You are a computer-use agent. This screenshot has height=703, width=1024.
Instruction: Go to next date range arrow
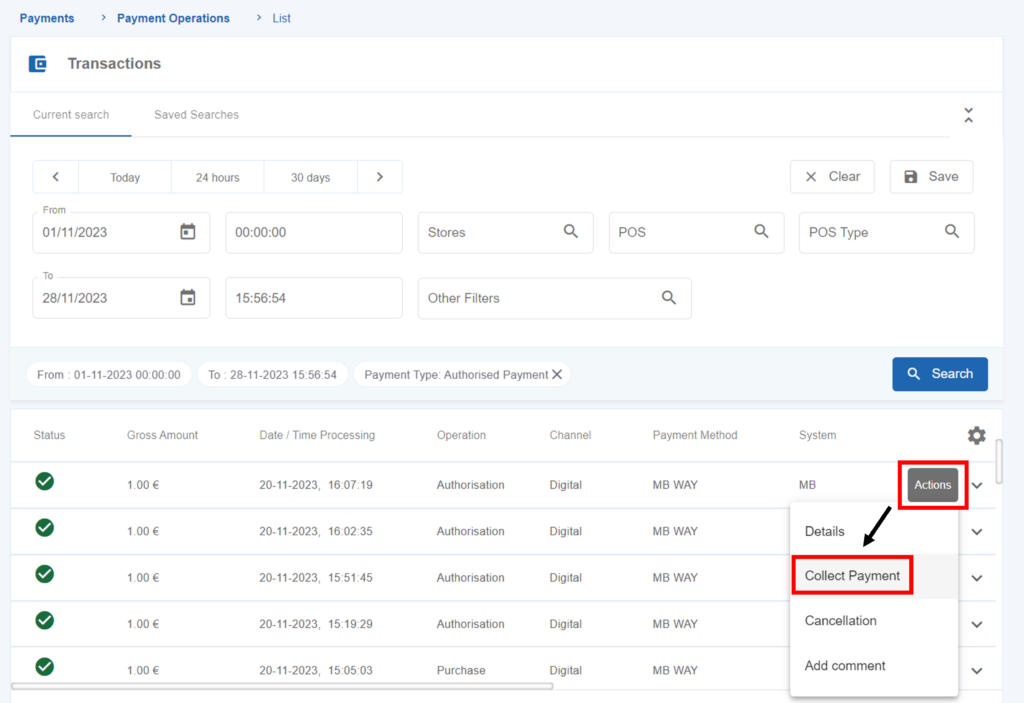pyautogui.click(x=380, y=177)
